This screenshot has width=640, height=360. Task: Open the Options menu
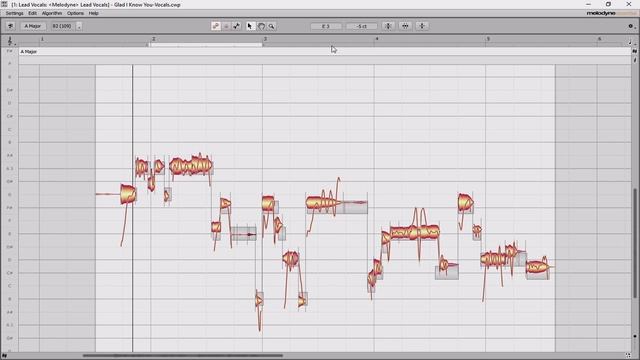(75, 13)
